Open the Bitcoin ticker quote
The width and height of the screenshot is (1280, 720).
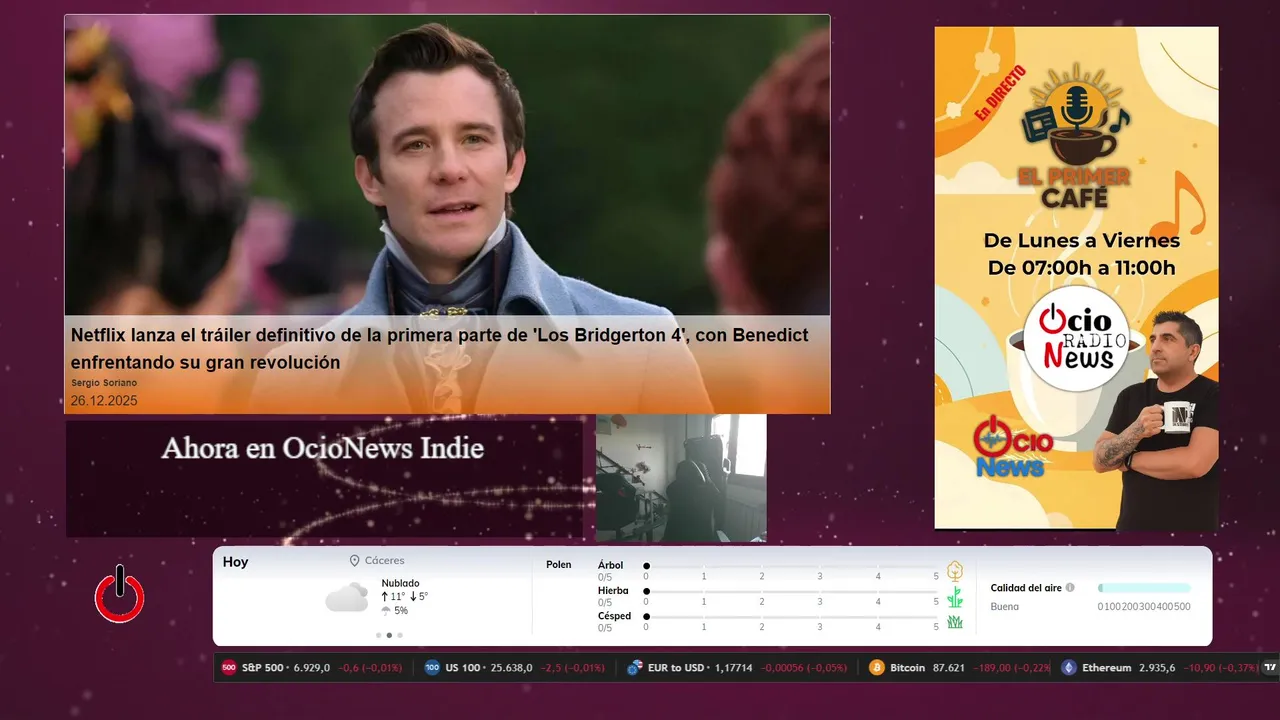point(960,667)
